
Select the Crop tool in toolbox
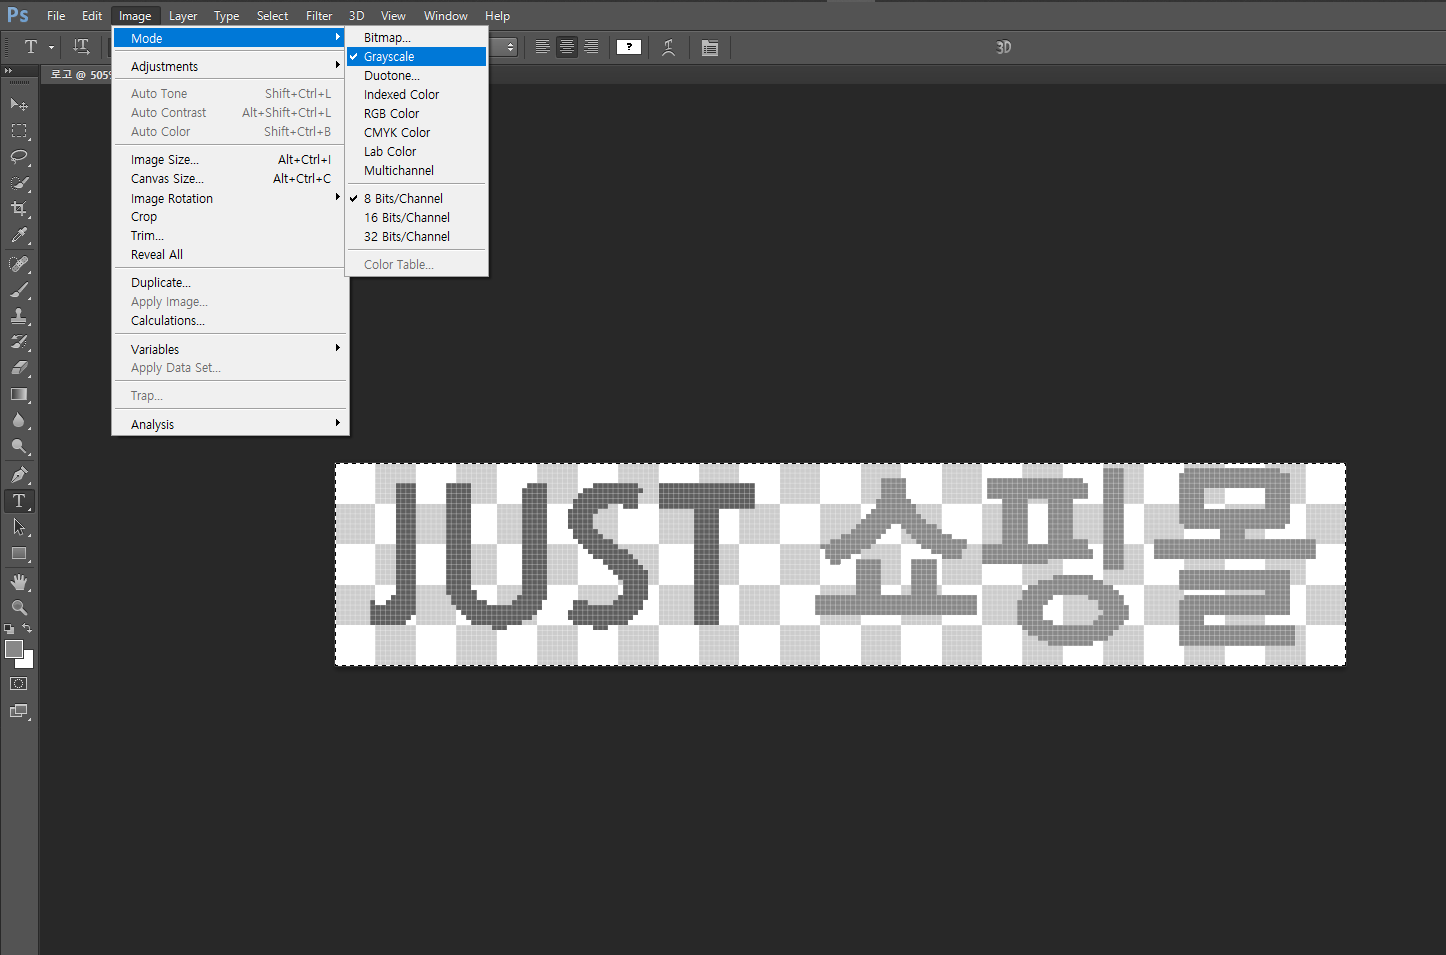pyautogui.click(x=19, y=209)
